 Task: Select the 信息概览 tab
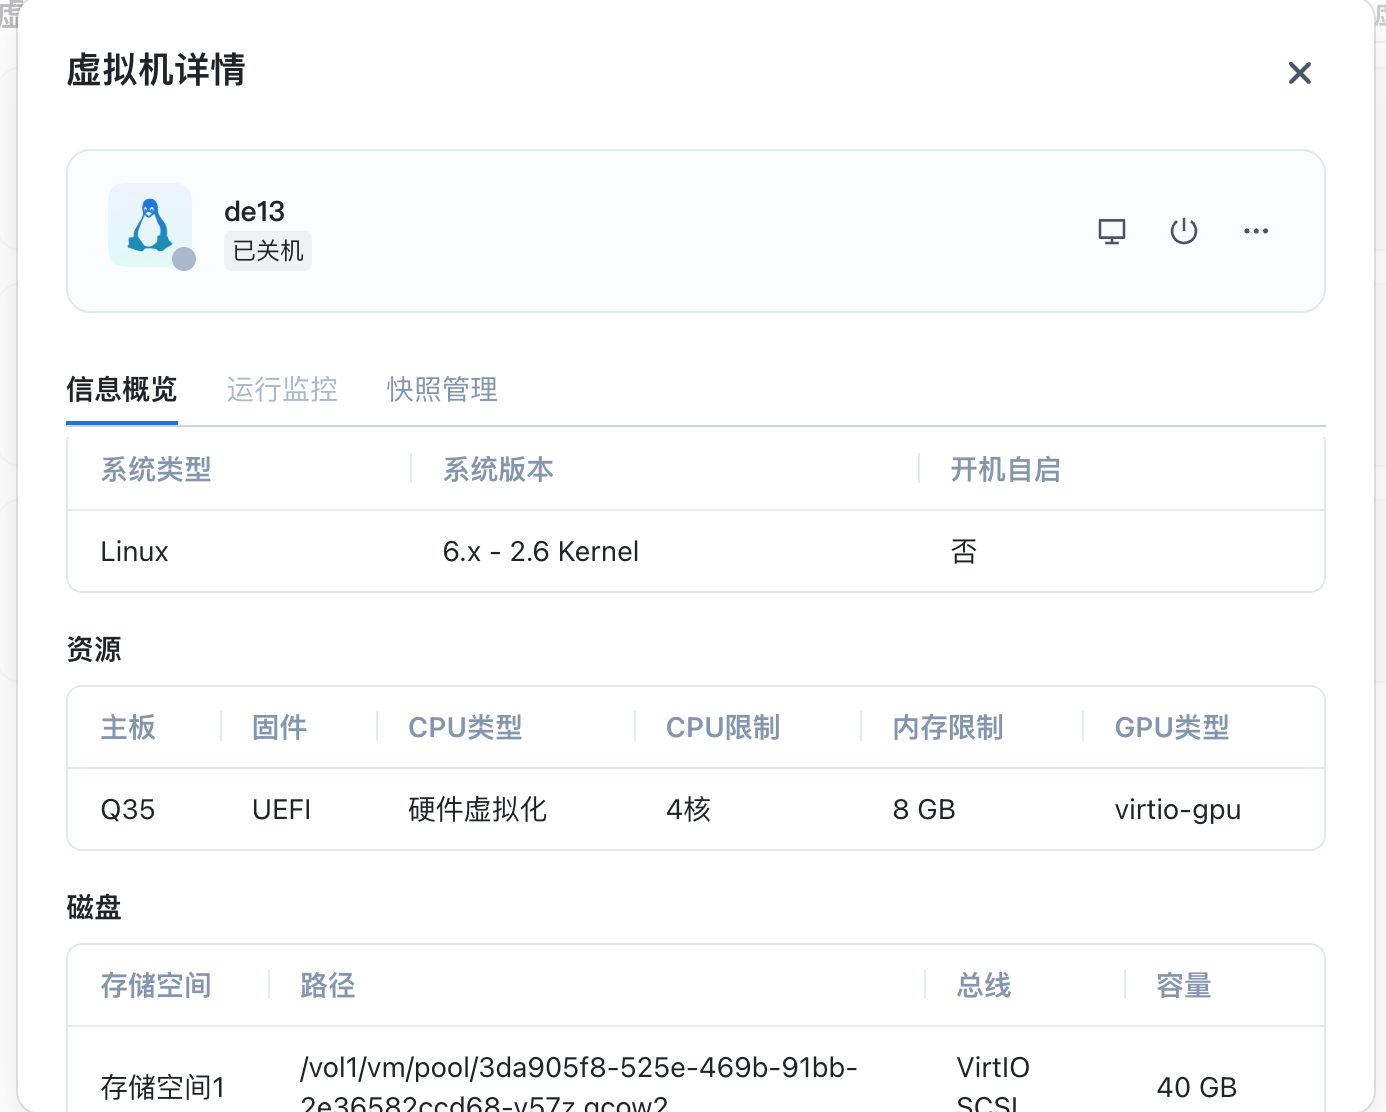pyautogui.click(x=122, y=389)
